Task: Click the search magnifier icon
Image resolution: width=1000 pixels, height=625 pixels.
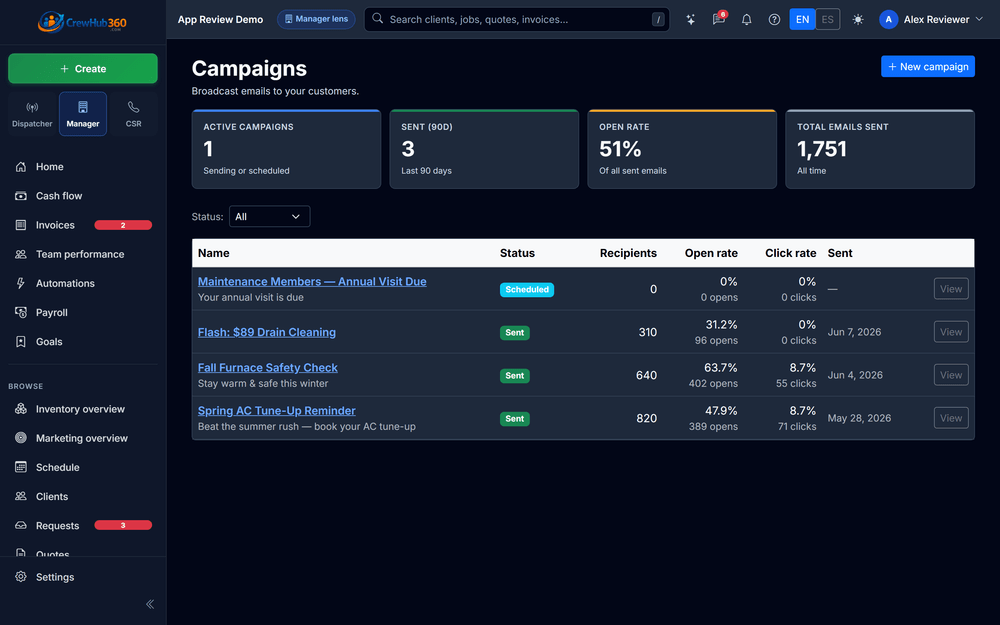Action: click(x=378, y=18)
